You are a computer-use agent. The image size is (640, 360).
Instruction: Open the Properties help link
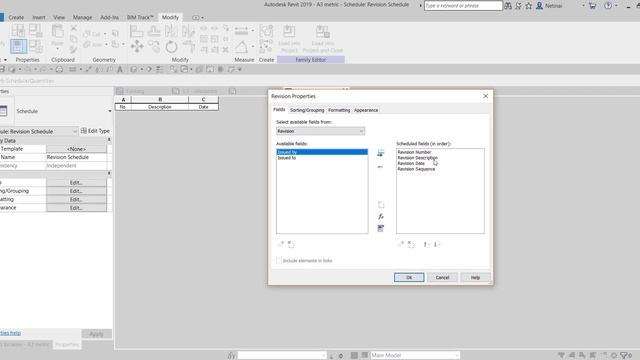(x=10, y=333)
